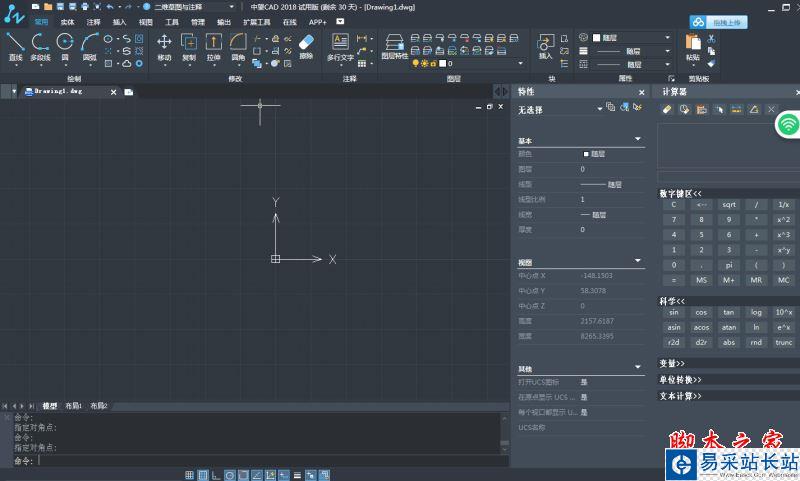Viewport: 800px width, 481px height.
Task: Pick the Erase (删除) eraser tool
Action: (306, 46)
